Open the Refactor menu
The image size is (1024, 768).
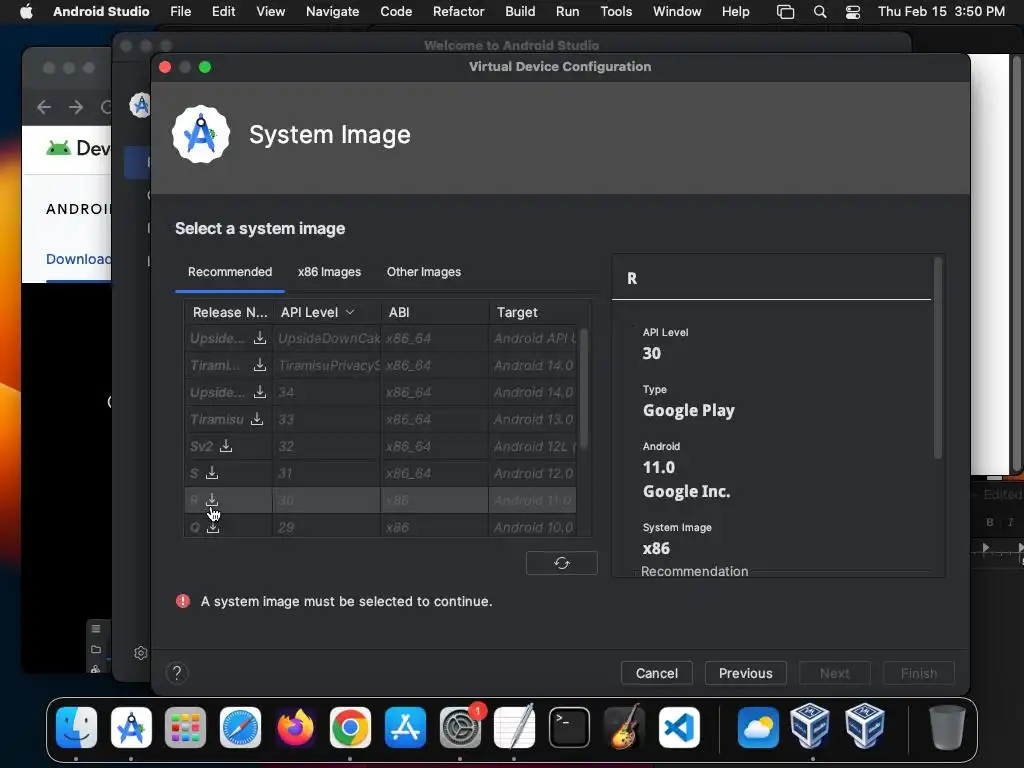click(x=458, y=12)
